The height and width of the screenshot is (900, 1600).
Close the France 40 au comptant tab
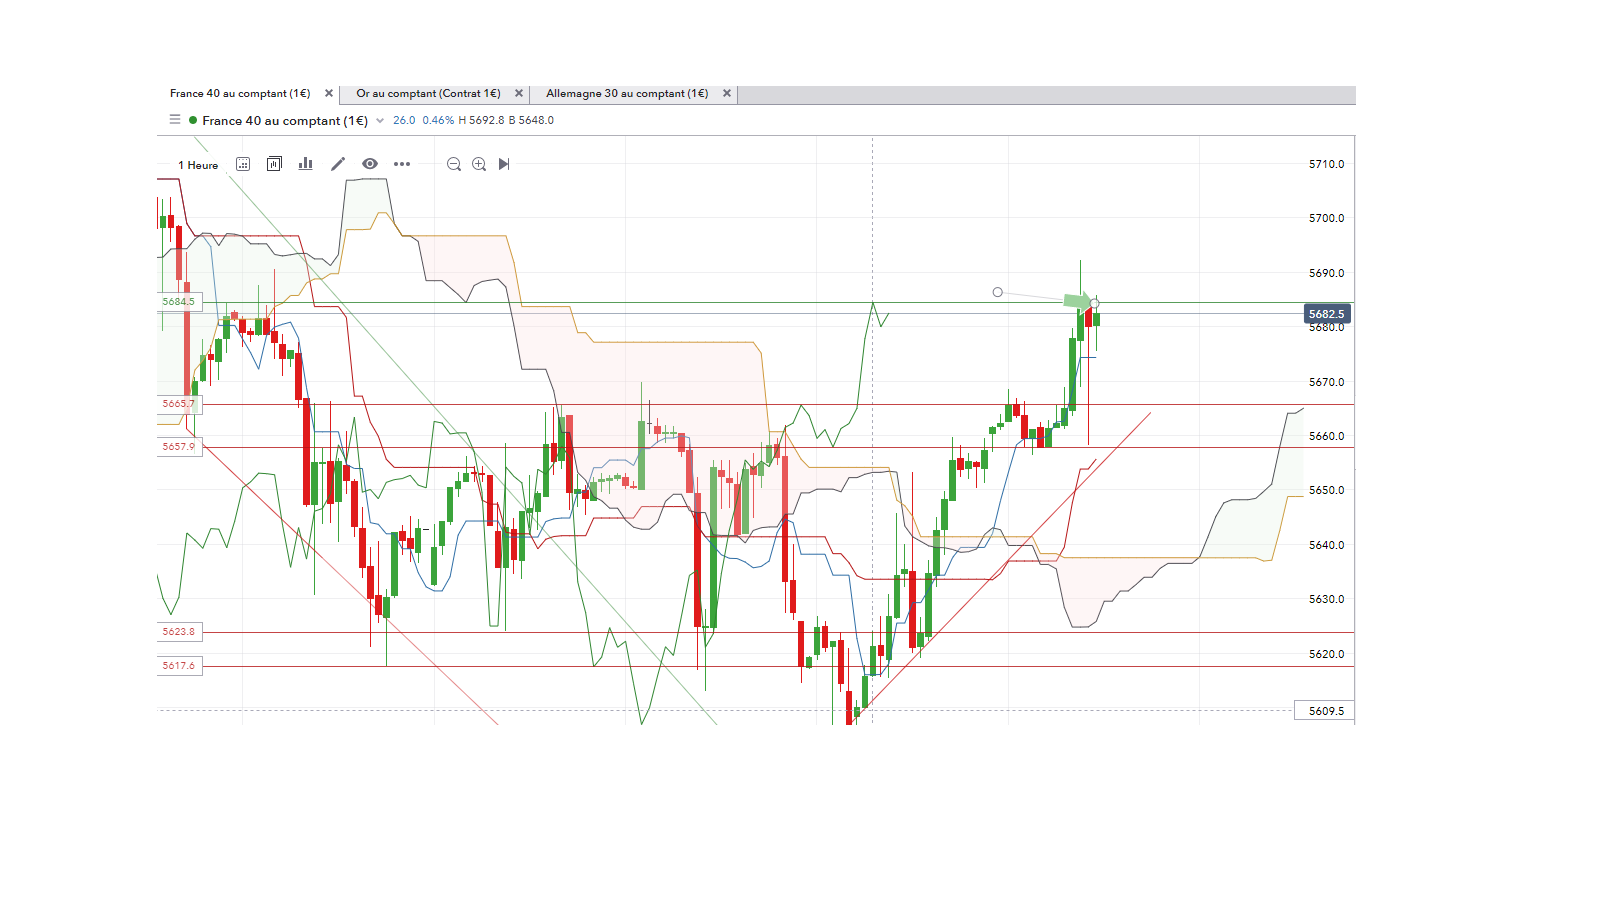[x=329, y=94]
